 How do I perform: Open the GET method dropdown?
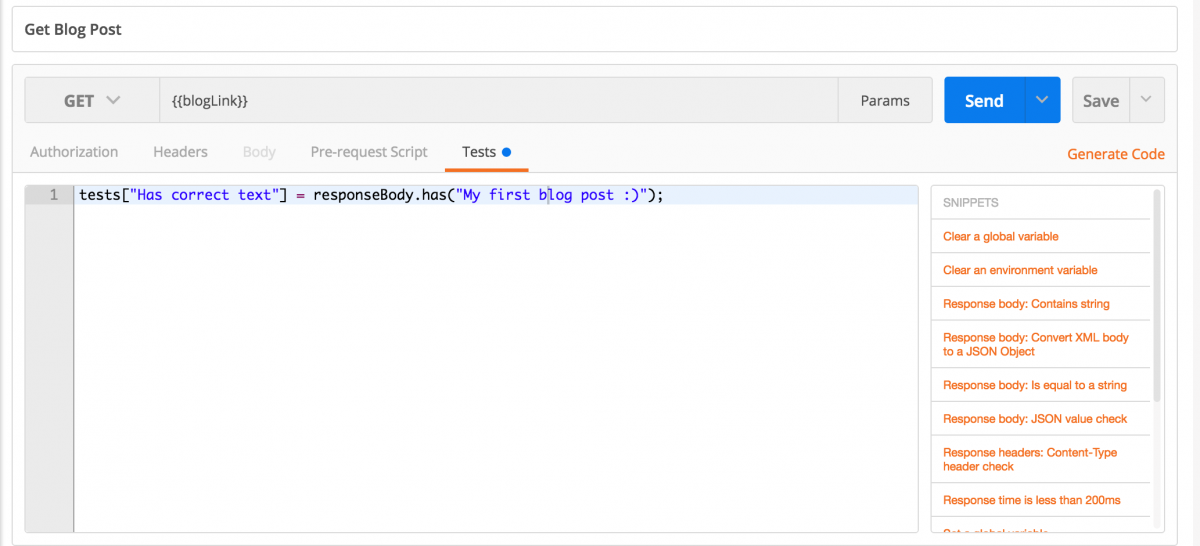click(92, 100)
